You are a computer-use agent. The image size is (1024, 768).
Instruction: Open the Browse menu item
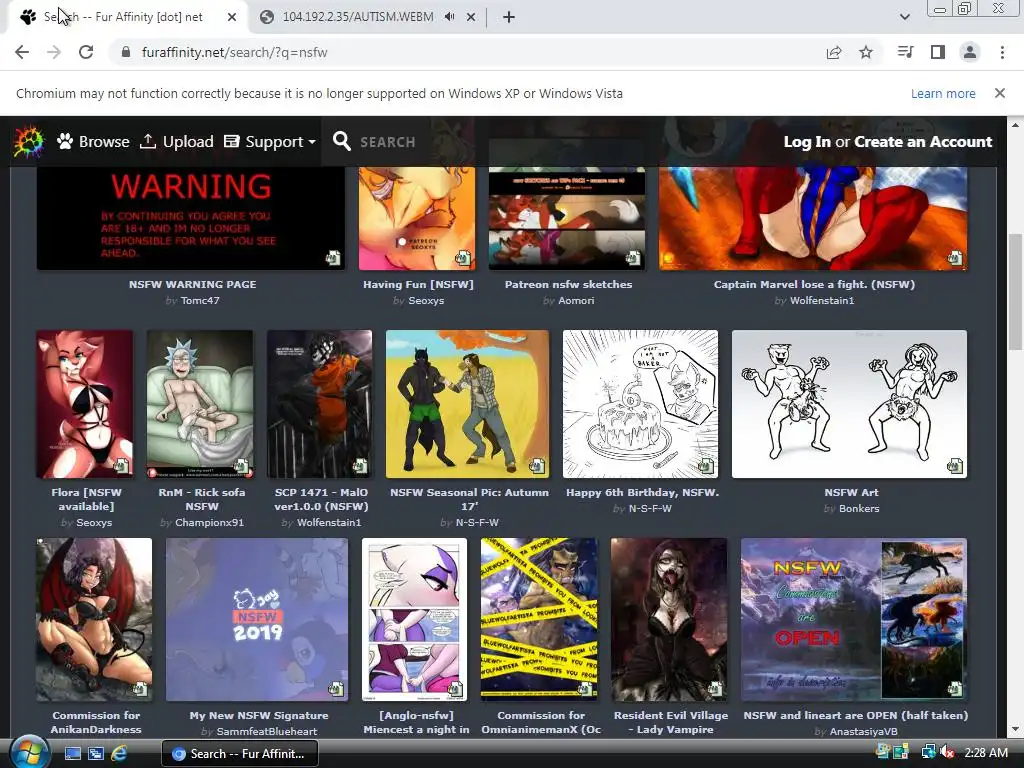click(x=93, y=142)
